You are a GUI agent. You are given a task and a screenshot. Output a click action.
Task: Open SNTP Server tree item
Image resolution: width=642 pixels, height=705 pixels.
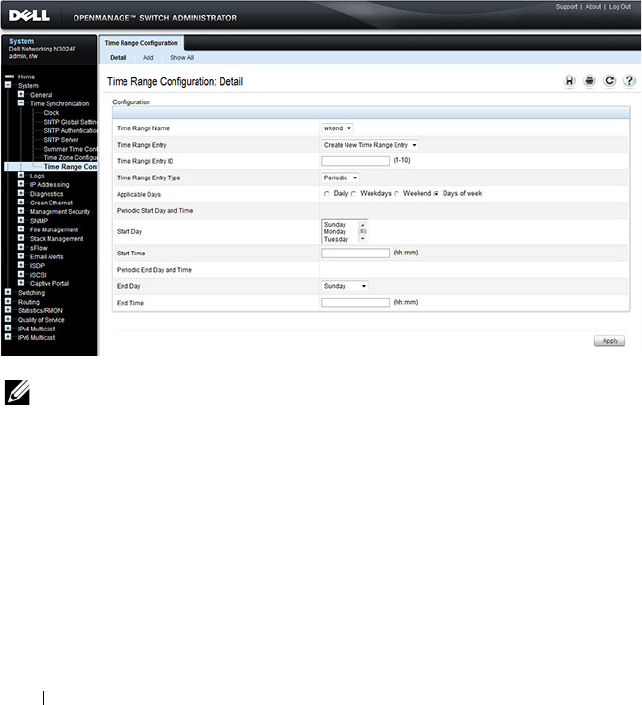click(x=61, y=140)
